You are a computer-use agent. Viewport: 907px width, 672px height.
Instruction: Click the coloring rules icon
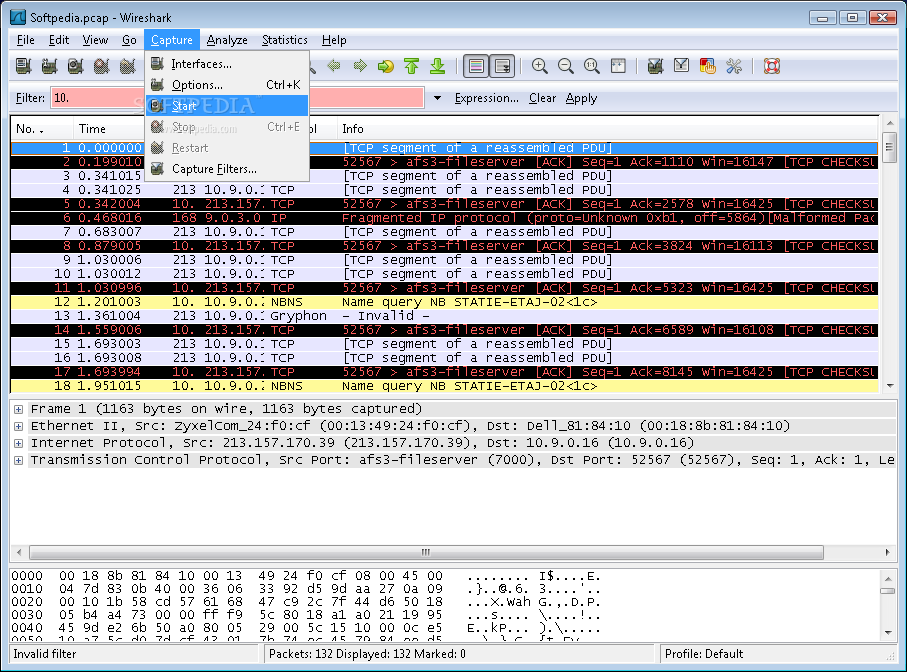click(707, 66)
